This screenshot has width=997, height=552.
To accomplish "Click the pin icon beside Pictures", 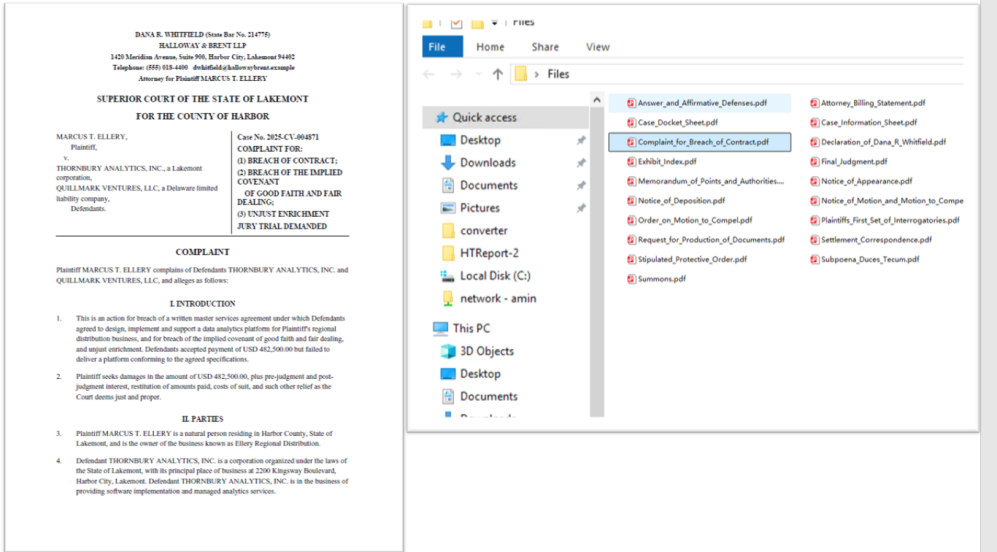I will pyautogui.click(x=581, y=209).
